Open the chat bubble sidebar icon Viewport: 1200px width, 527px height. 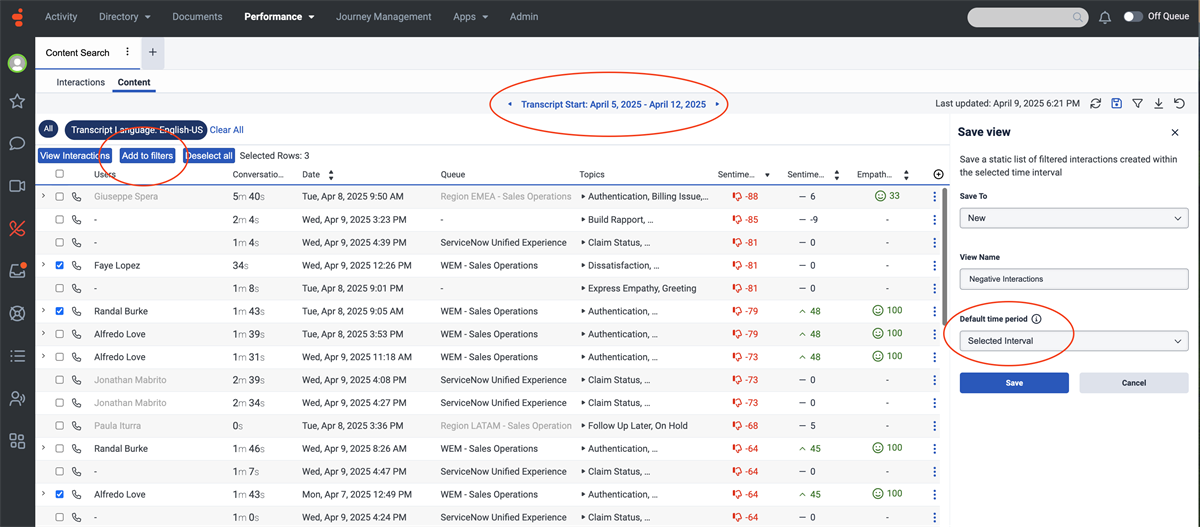17,143
